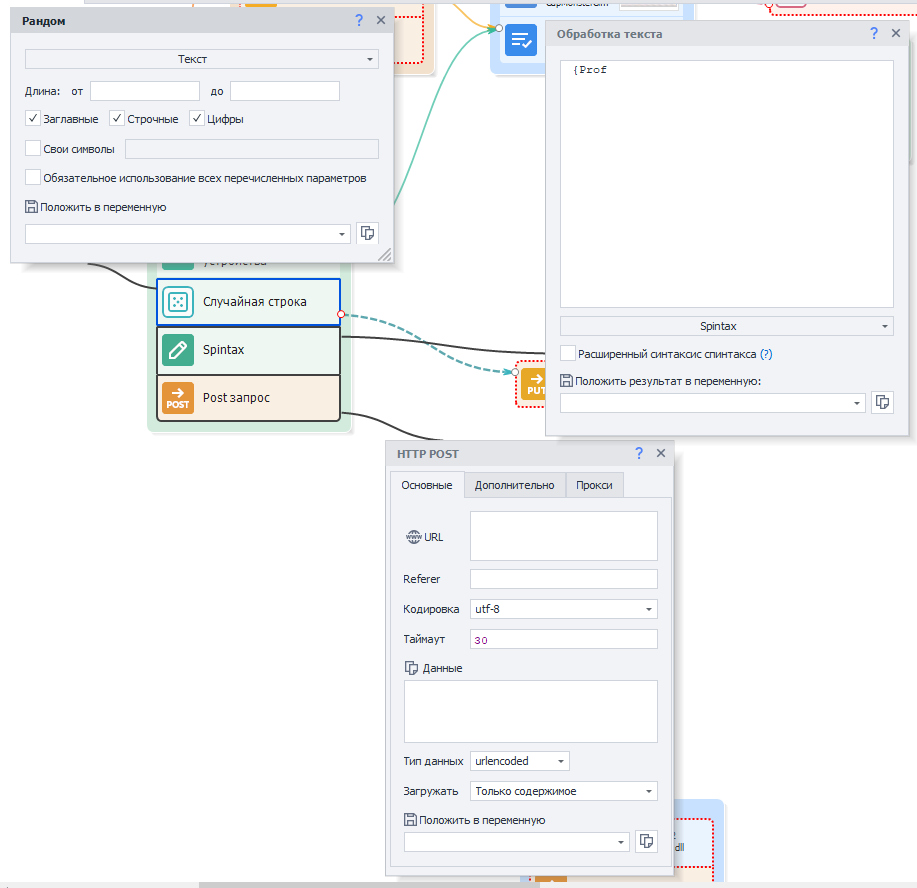This screenshot has height=888, width=917.
Task: Click the question mark in Обработка текста header
Action: tap(873, 34)
